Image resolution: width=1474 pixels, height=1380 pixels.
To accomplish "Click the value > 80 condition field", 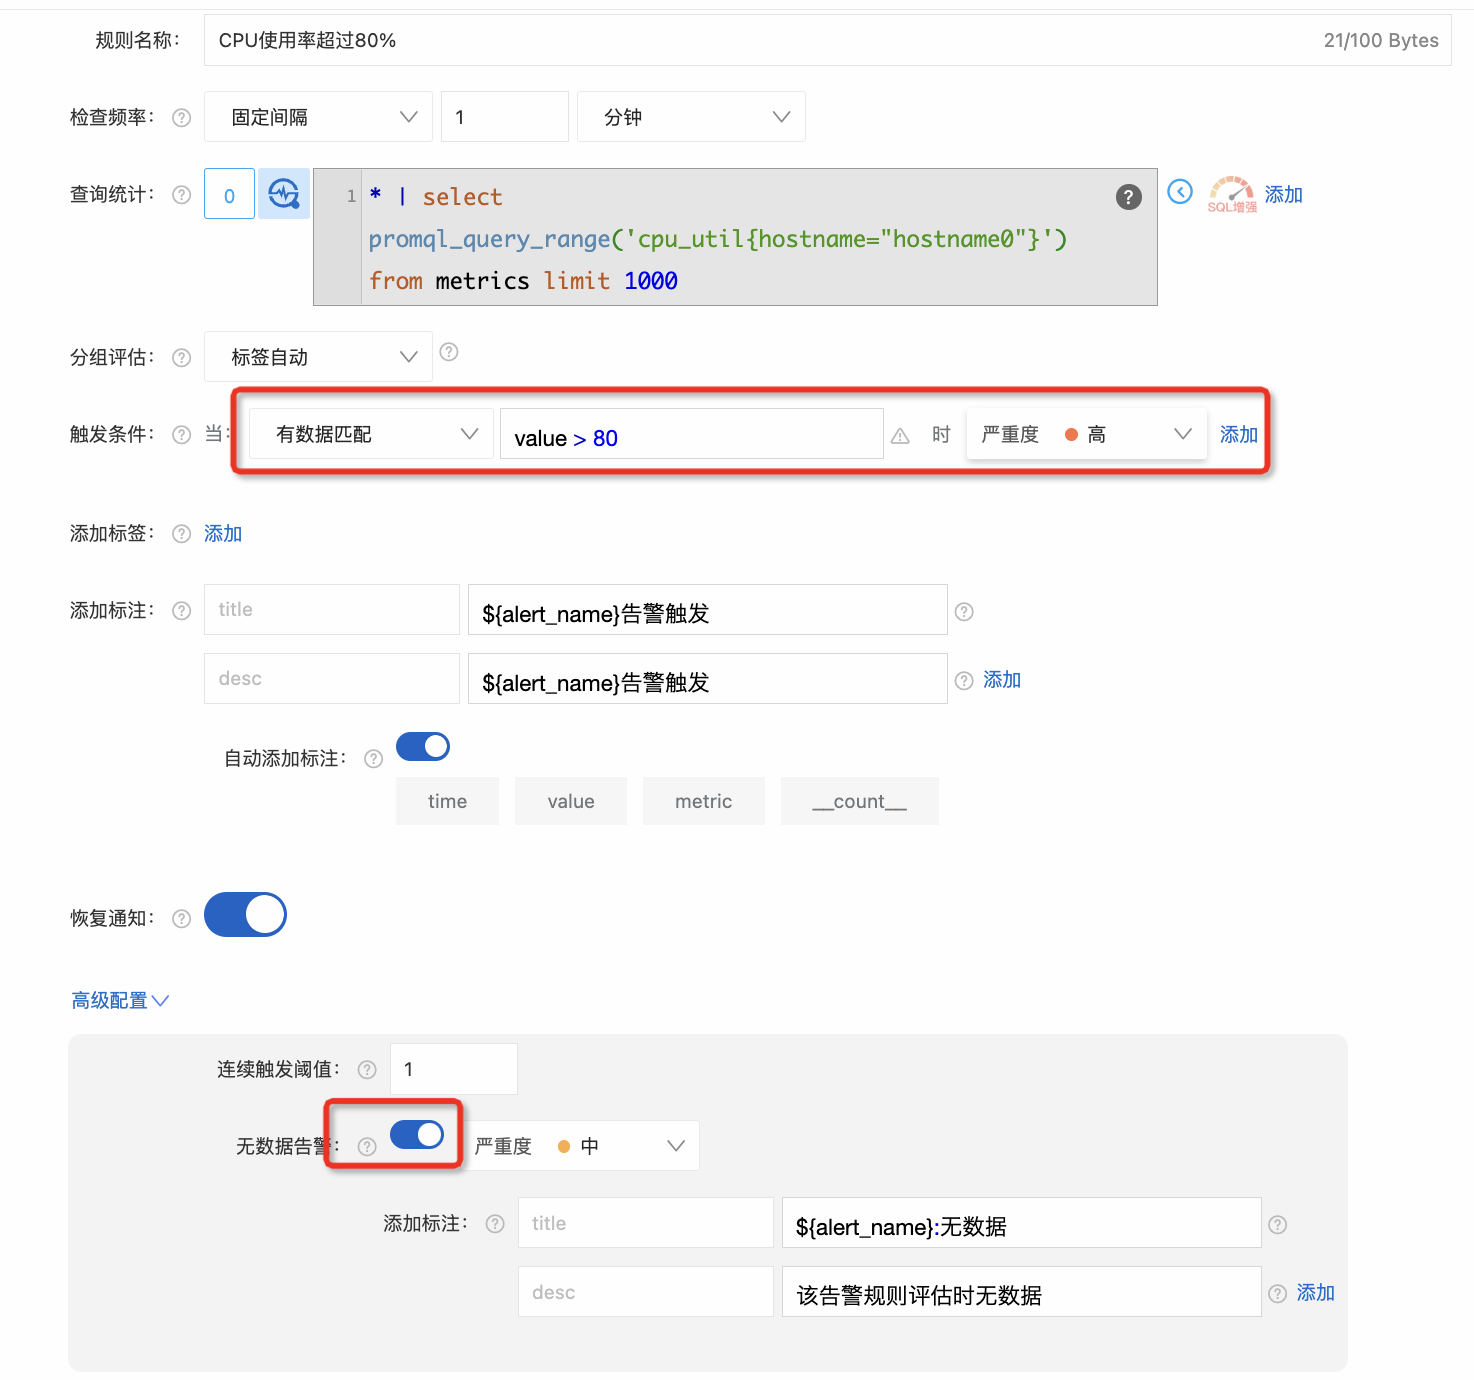I will pyautogui.click(x=692, y=434).
